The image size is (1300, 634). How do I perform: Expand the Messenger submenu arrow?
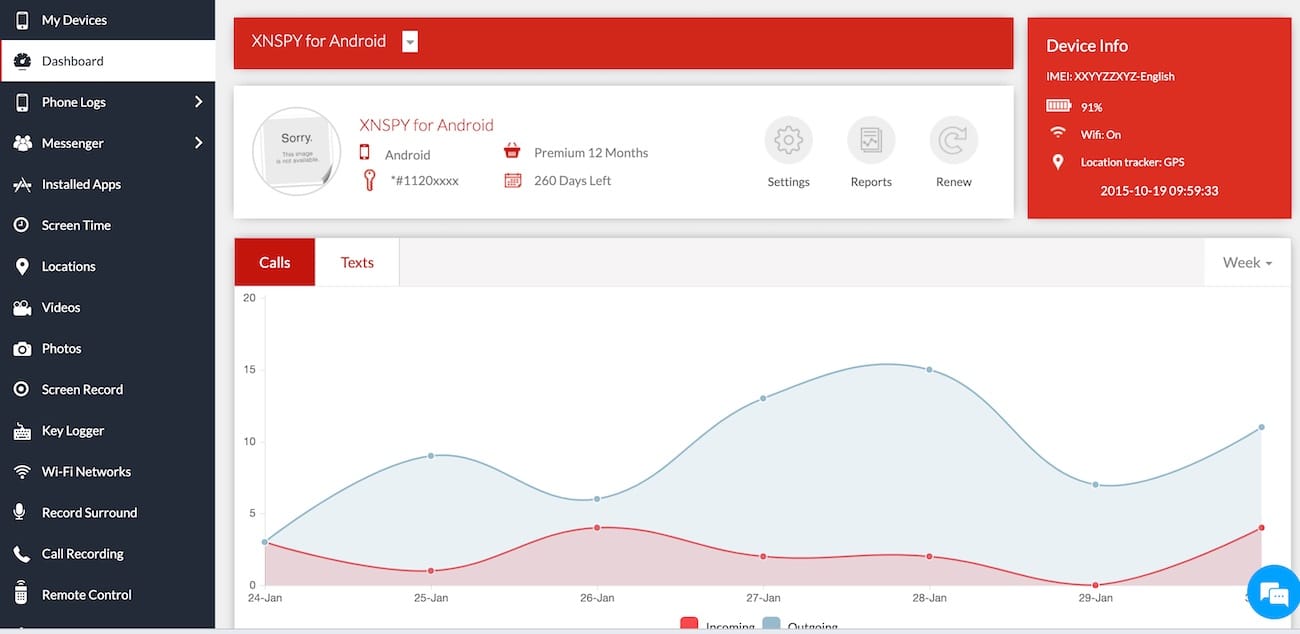[x=198, y=143]
